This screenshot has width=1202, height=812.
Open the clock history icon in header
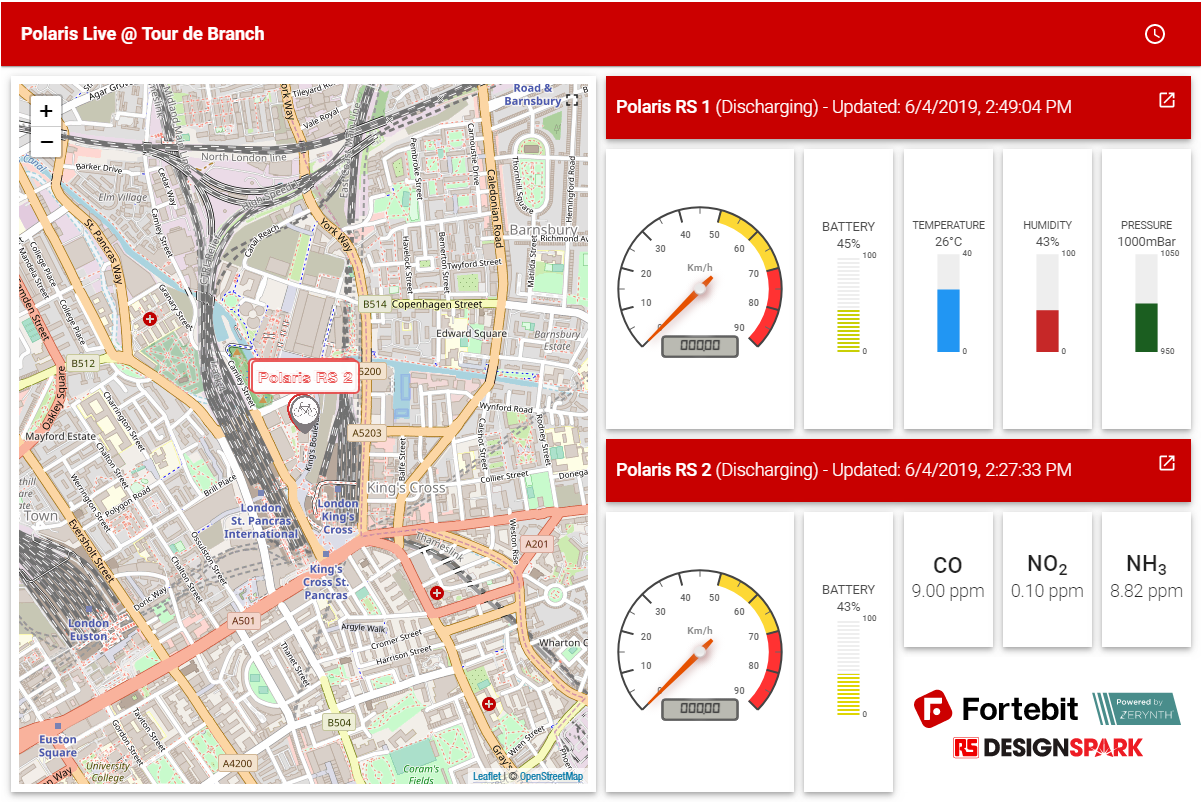[1154, 34]
